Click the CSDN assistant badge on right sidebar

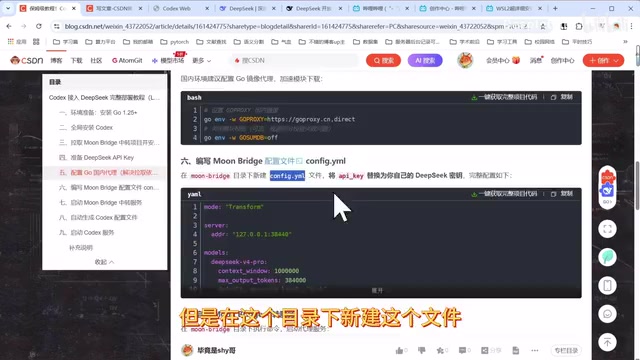pos(607,188)
